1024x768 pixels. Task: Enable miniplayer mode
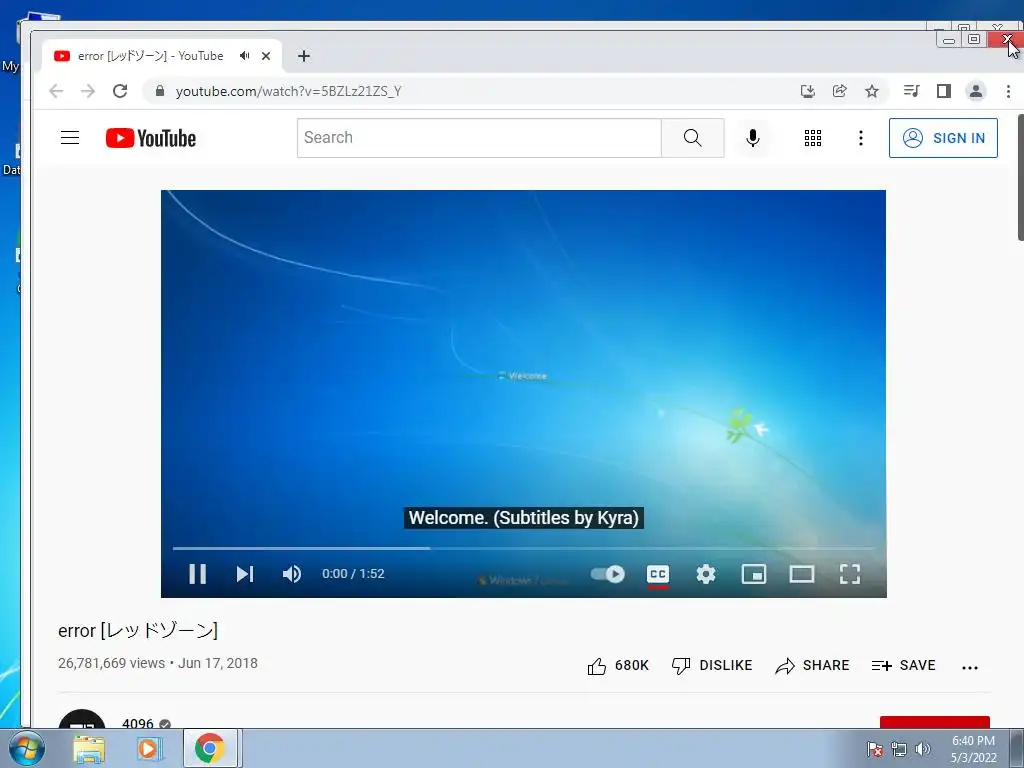(x=754, y=573)
